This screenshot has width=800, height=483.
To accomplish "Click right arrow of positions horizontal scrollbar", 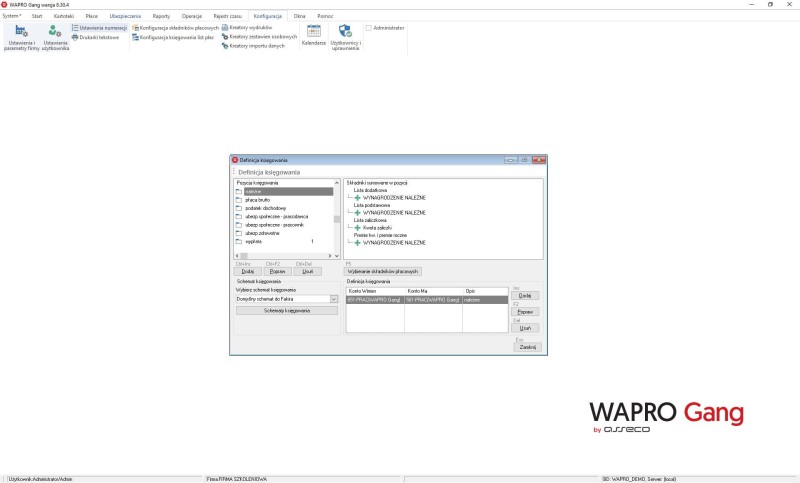I will (330, 256).
